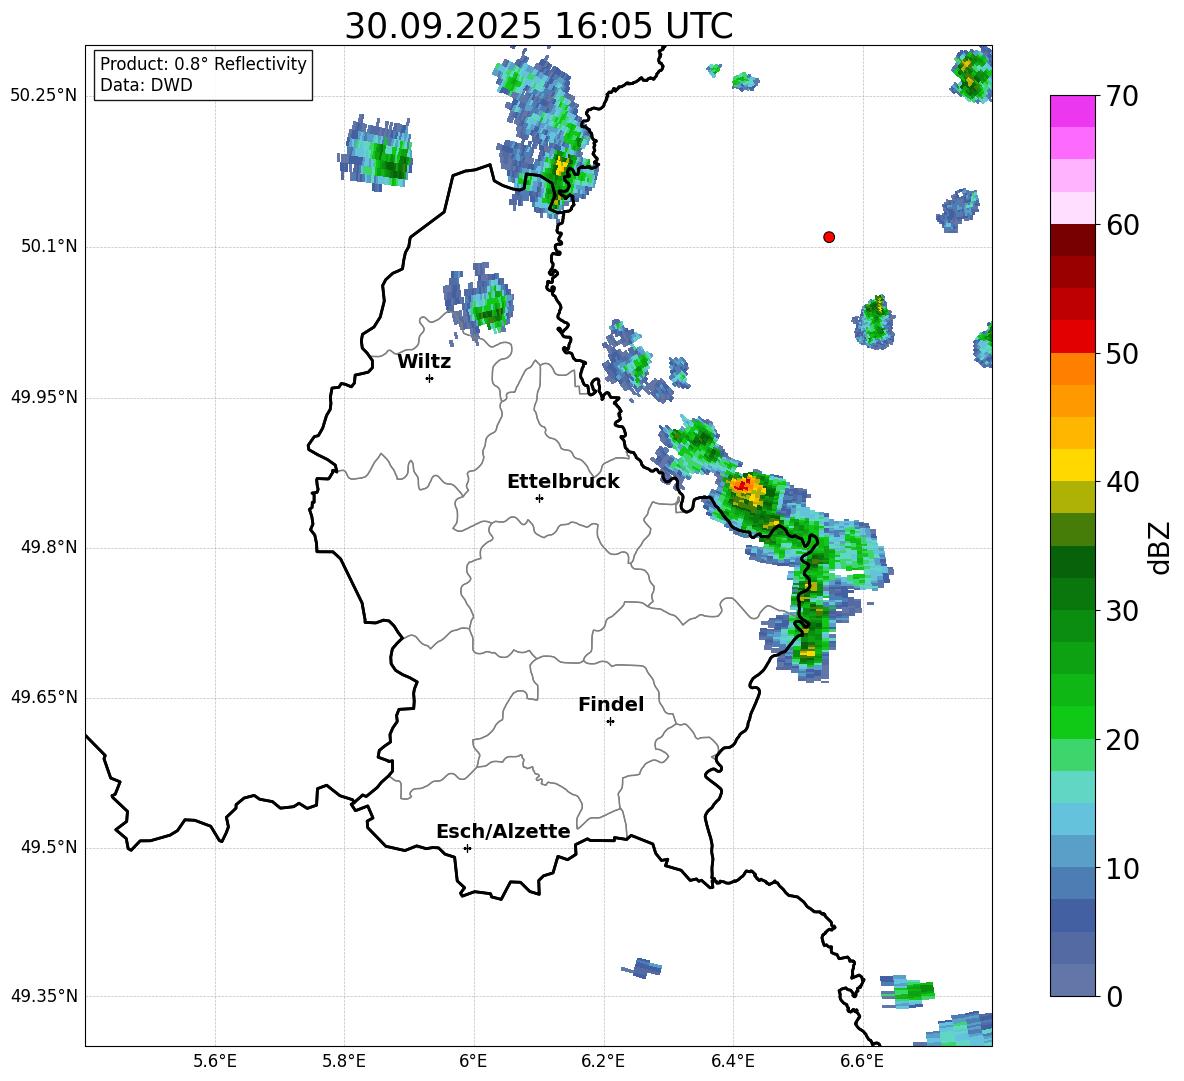1184x1081 pixels.
Task: Click the 49.35°N latitude label
Action: click(44, 996)
